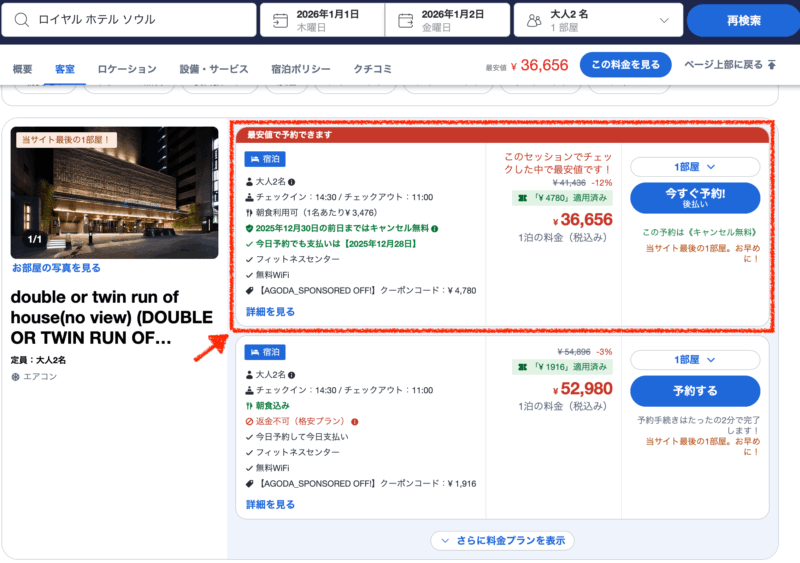Open 1部屋 dropdown in the ¥52,980 offer
This screenshot has width=800, height=563.
[x=695, y=360]
